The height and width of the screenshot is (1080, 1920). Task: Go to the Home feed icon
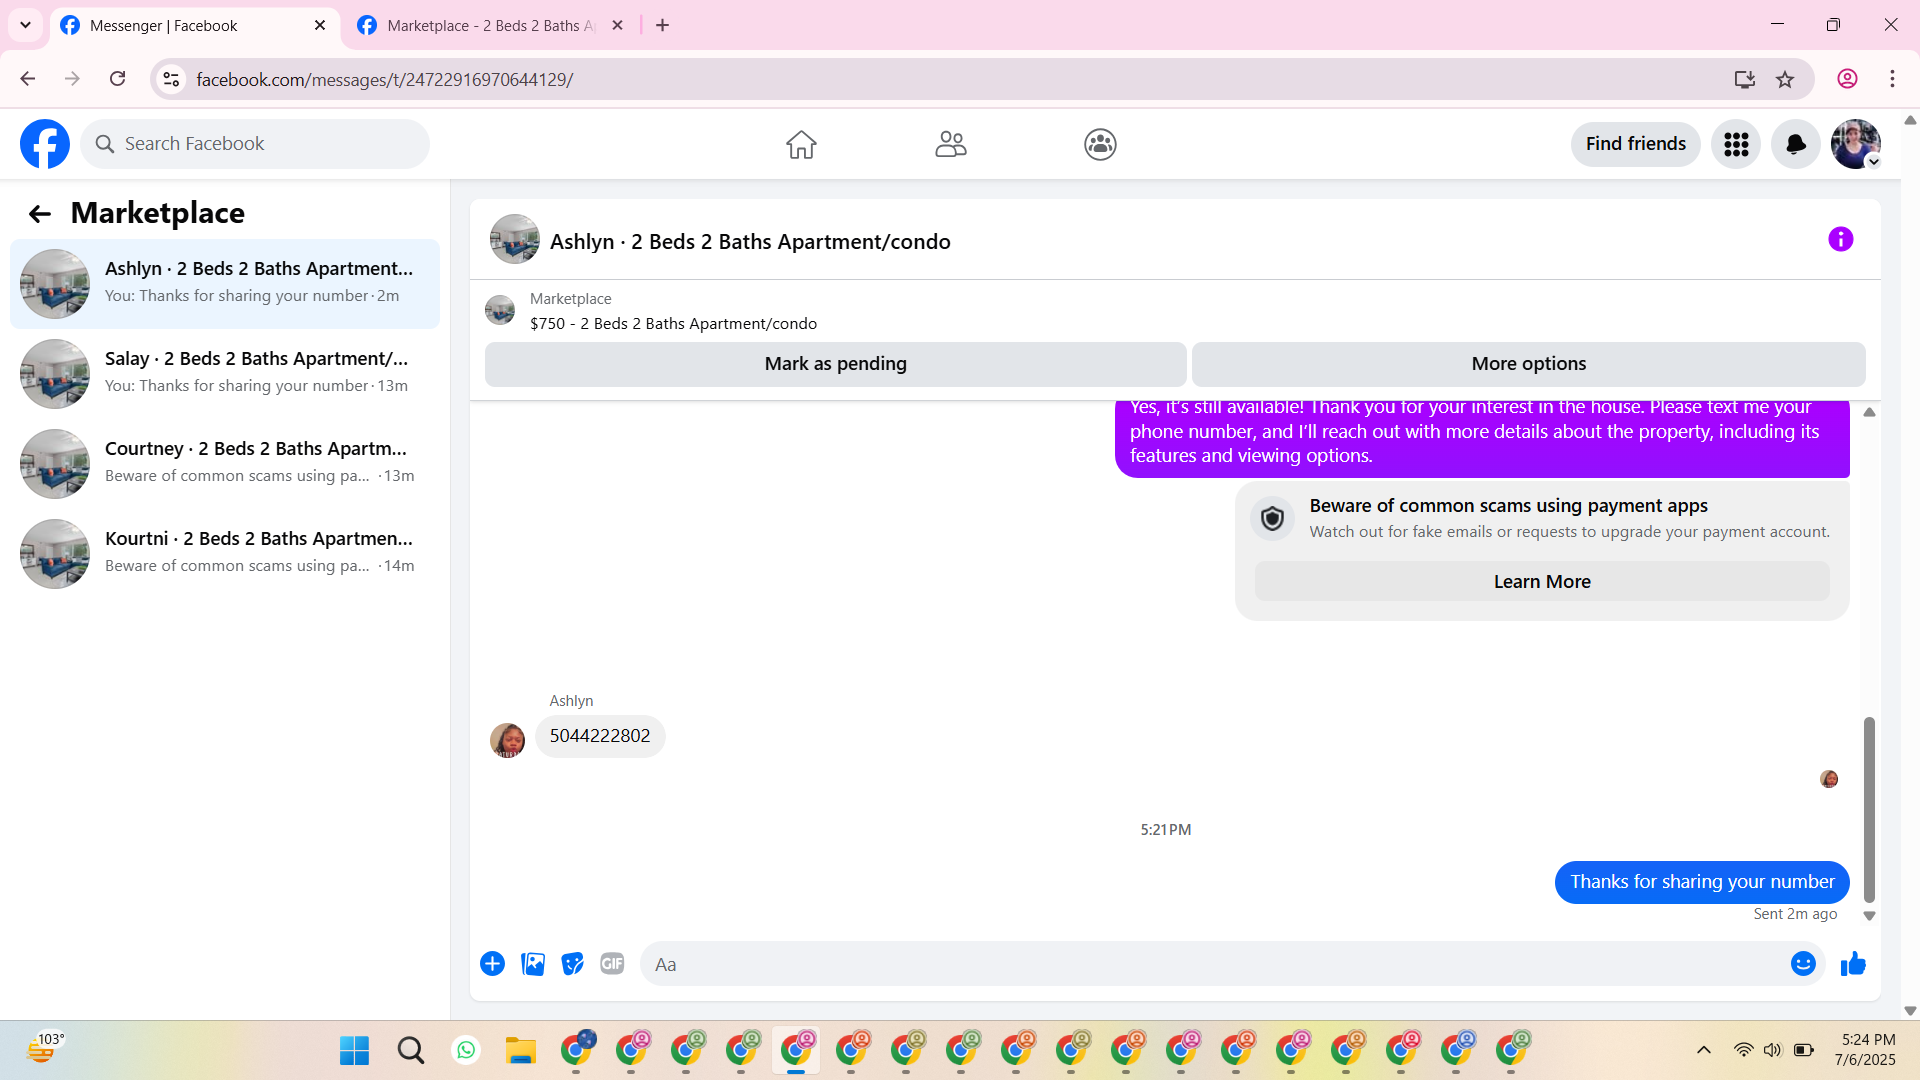click(801, 144)
